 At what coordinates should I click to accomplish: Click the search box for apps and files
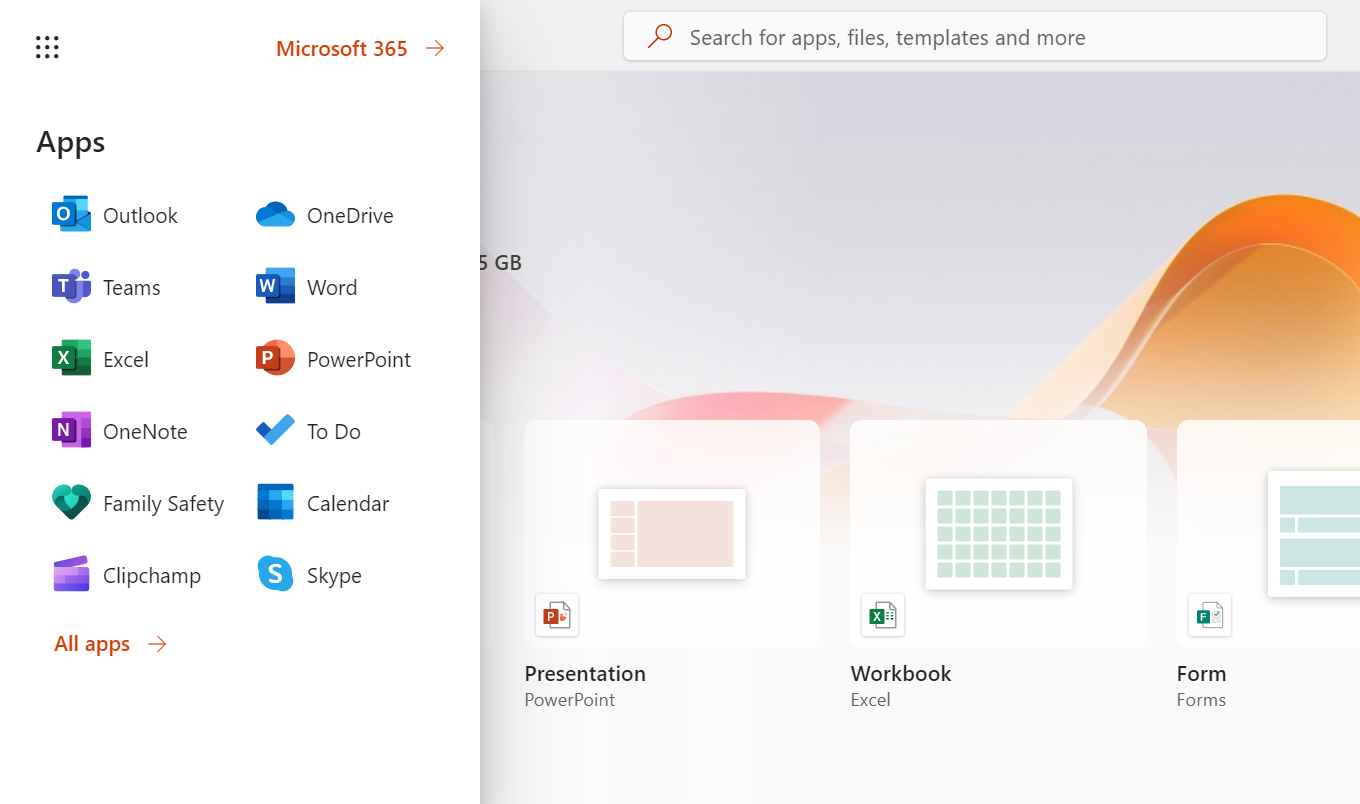point(975,37)
